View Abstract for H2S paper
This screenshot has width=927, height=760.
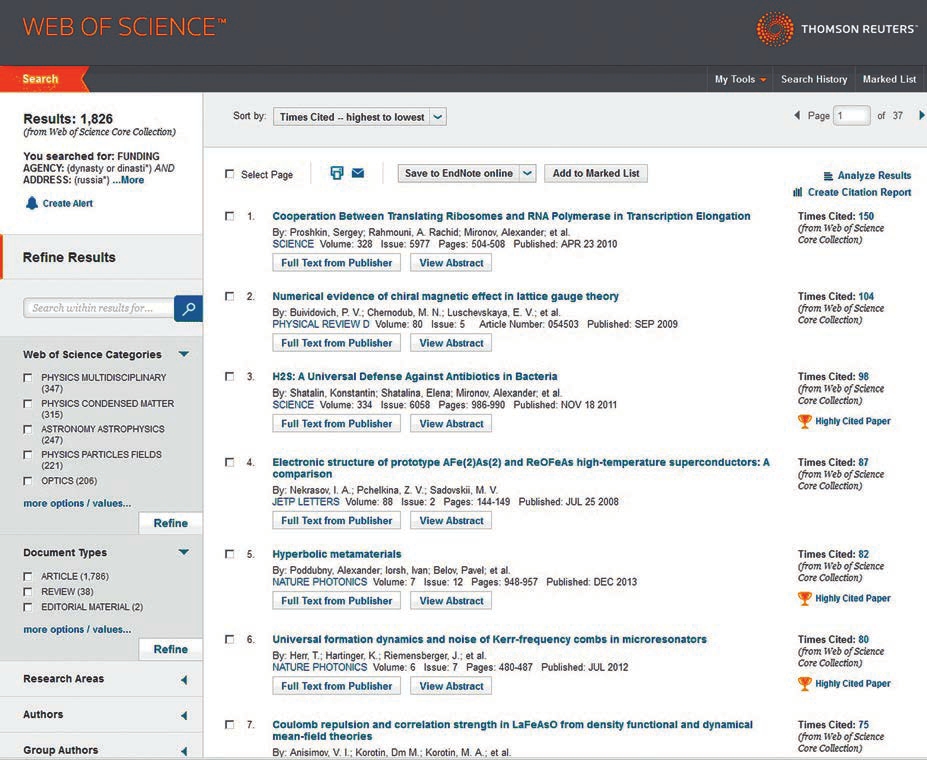451,424
